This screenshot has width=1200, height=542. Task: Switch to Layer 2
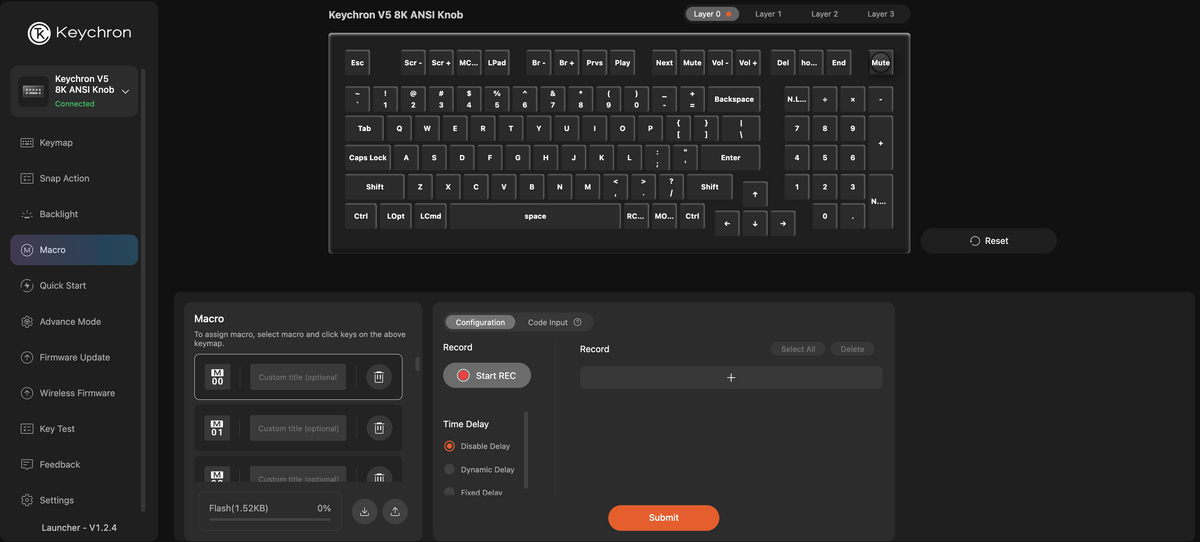click(824, 14)
